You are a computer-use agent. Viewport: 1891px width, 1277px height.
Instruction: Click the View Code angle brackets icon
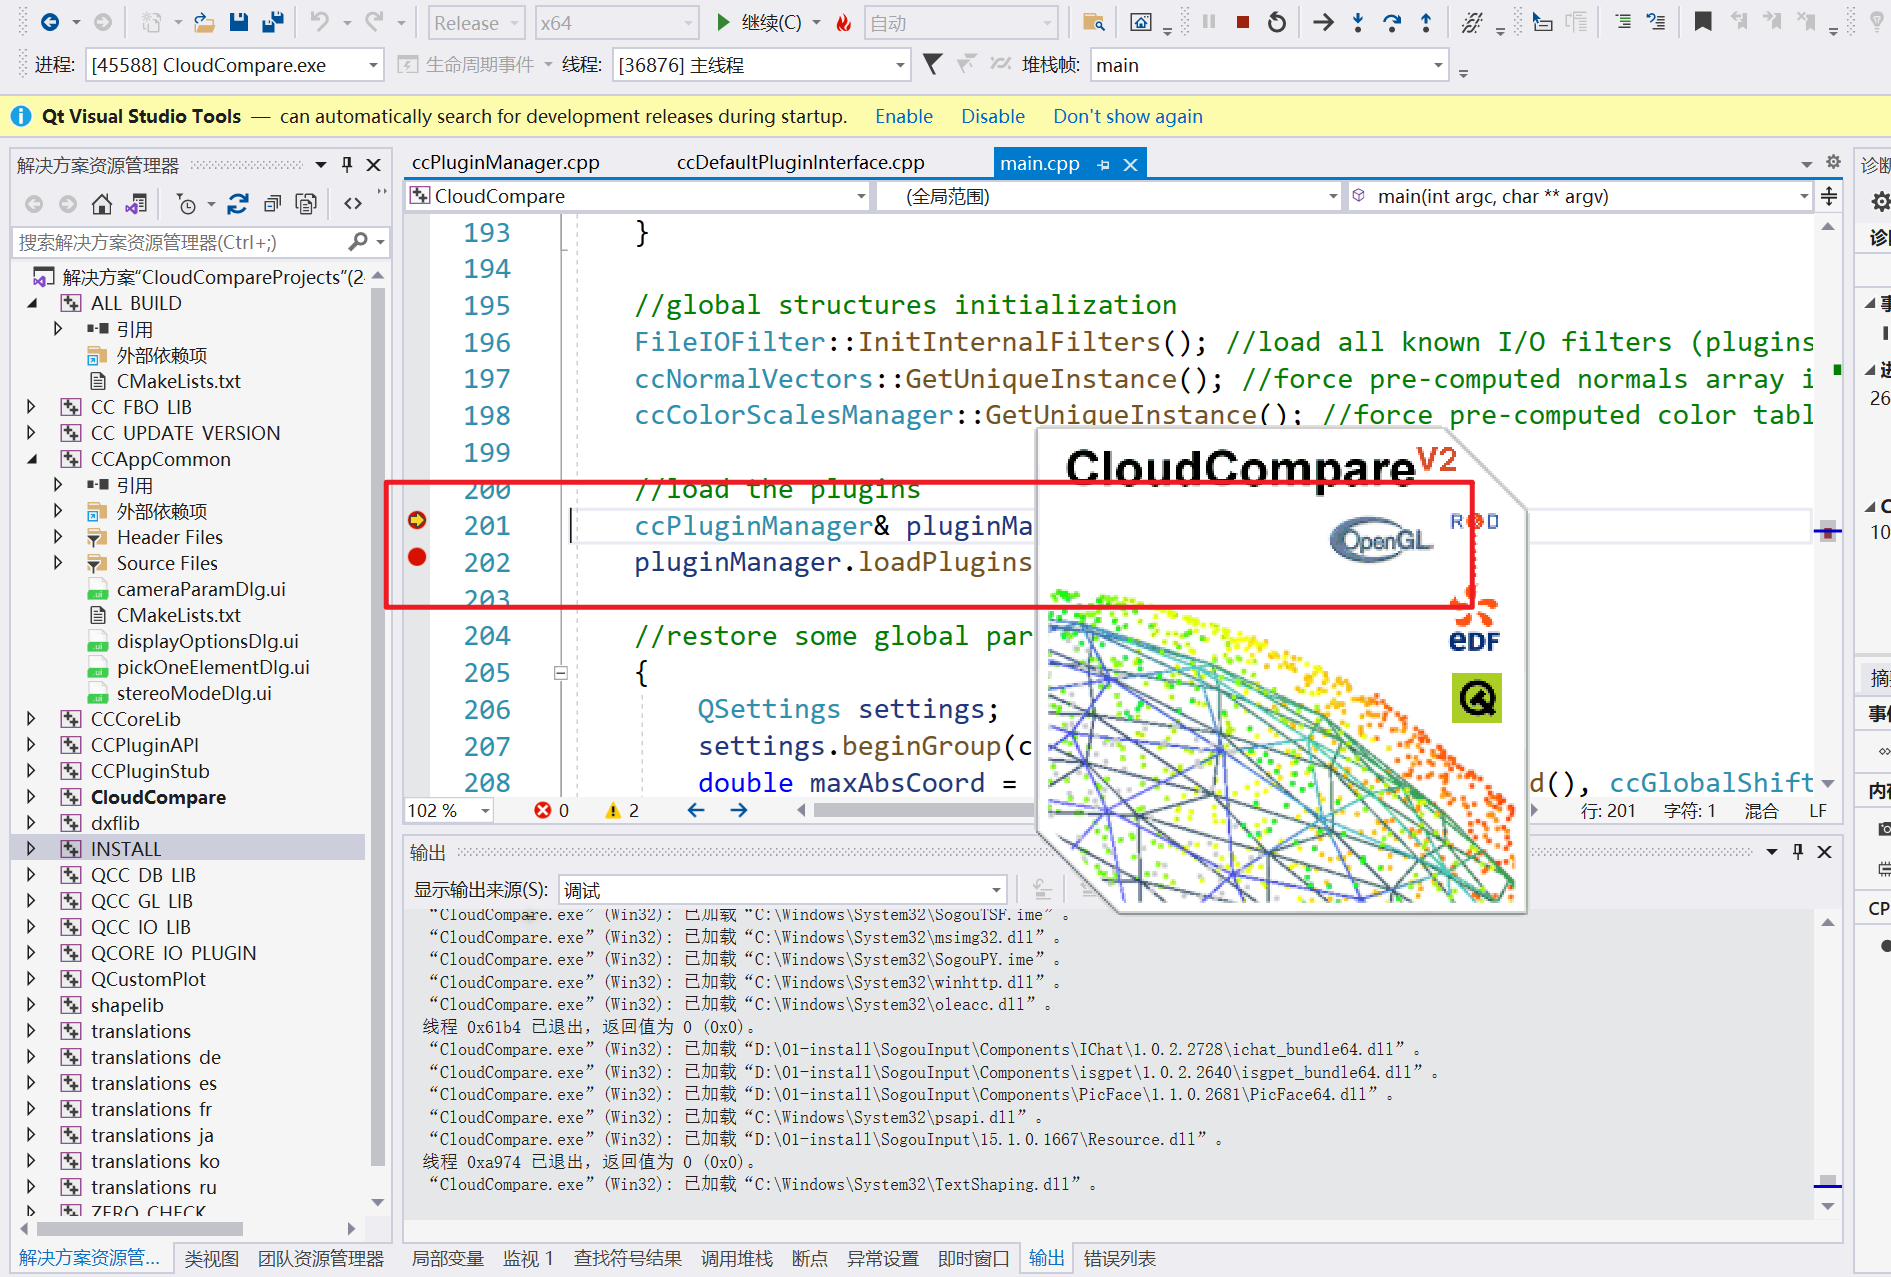(353, 204)
